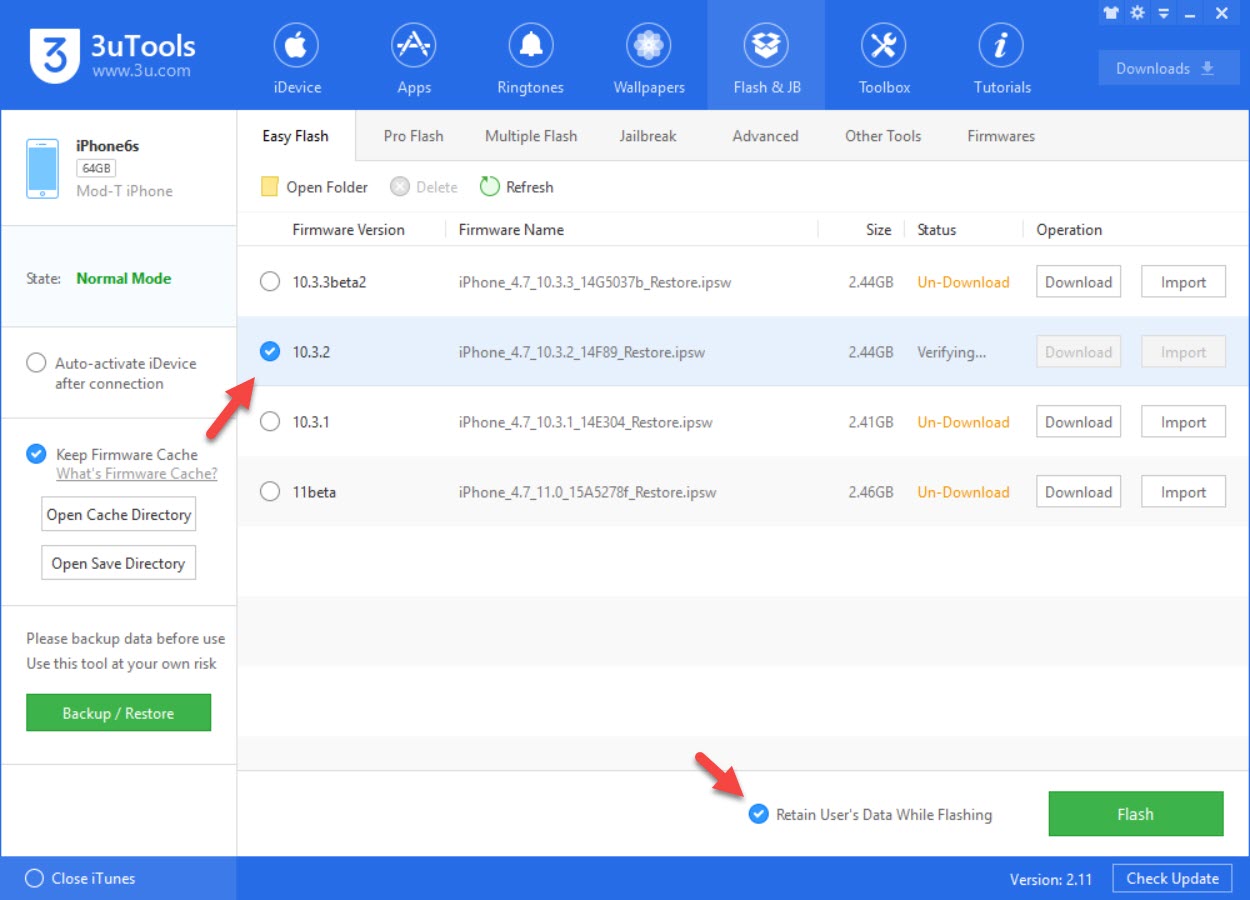
Task: Select the 10.3.3beta2 firmware radio button
Action: click(x=270, y=282)
